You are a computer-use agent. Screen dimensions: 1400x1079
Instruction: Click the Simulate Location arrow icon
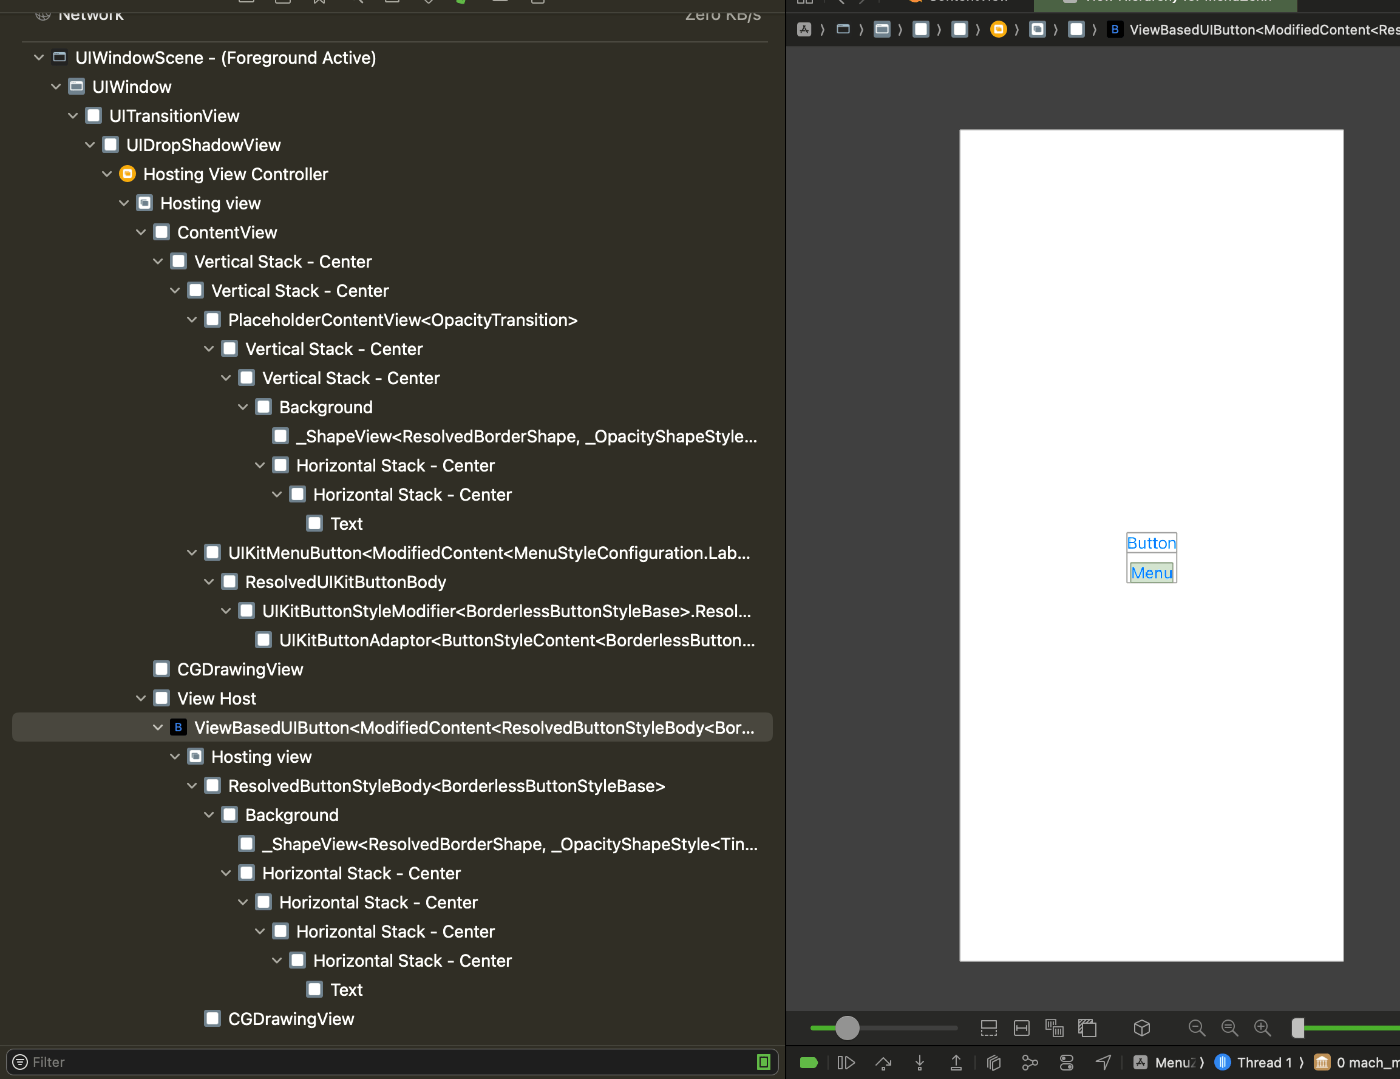(1102, 1062)
